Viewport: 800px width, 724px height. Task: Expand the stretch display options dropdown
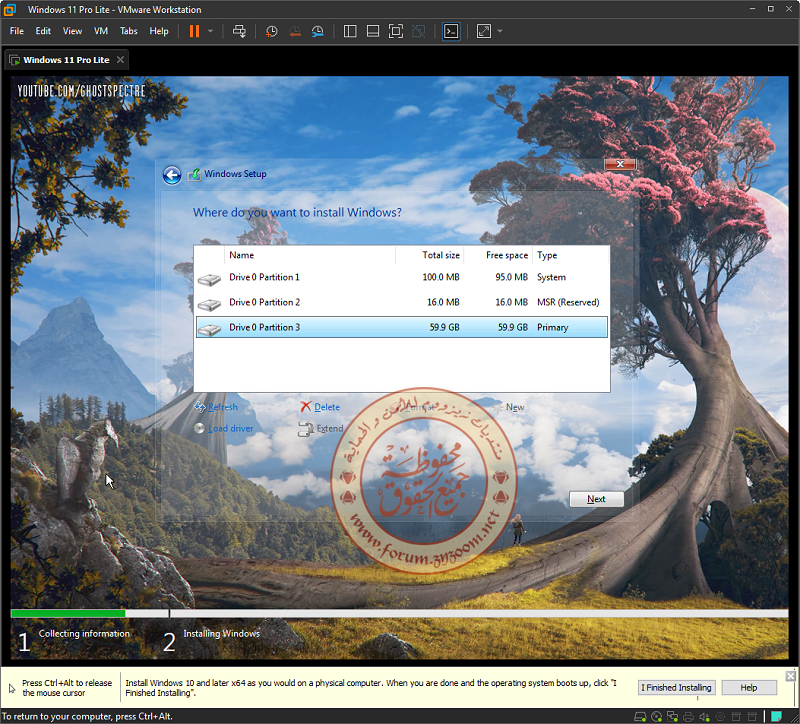[x=499, y=31]
